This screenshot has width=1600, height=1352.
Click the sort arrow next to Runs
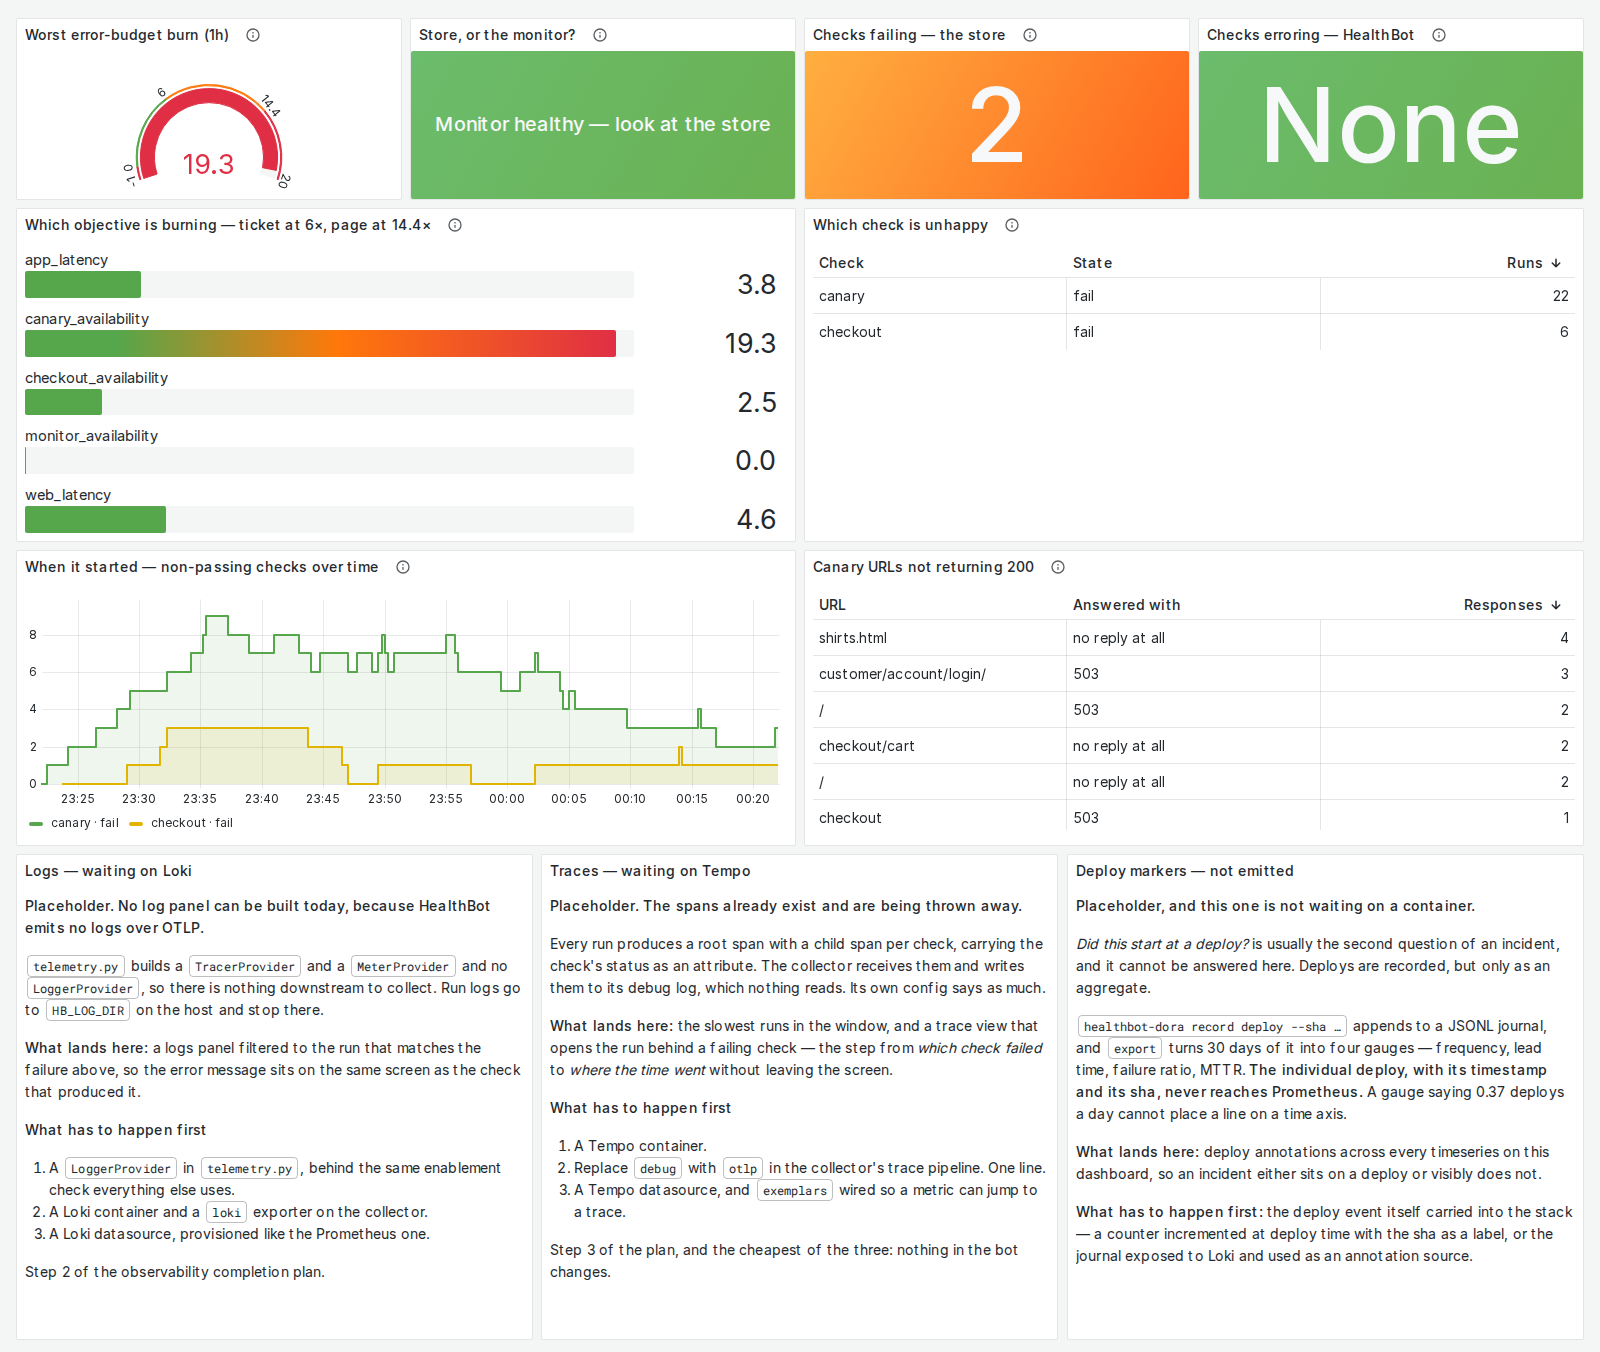tap(1556, 263)
